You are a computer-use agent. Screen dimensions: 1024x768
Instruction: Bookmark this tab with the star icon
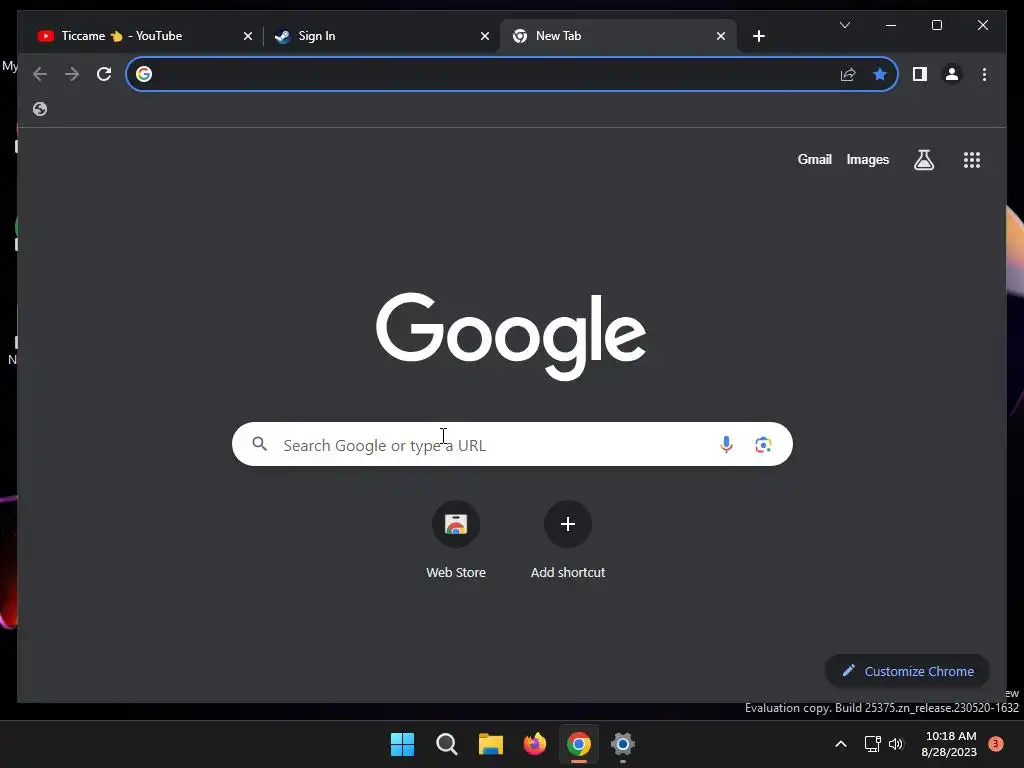(x=880, y=74)
